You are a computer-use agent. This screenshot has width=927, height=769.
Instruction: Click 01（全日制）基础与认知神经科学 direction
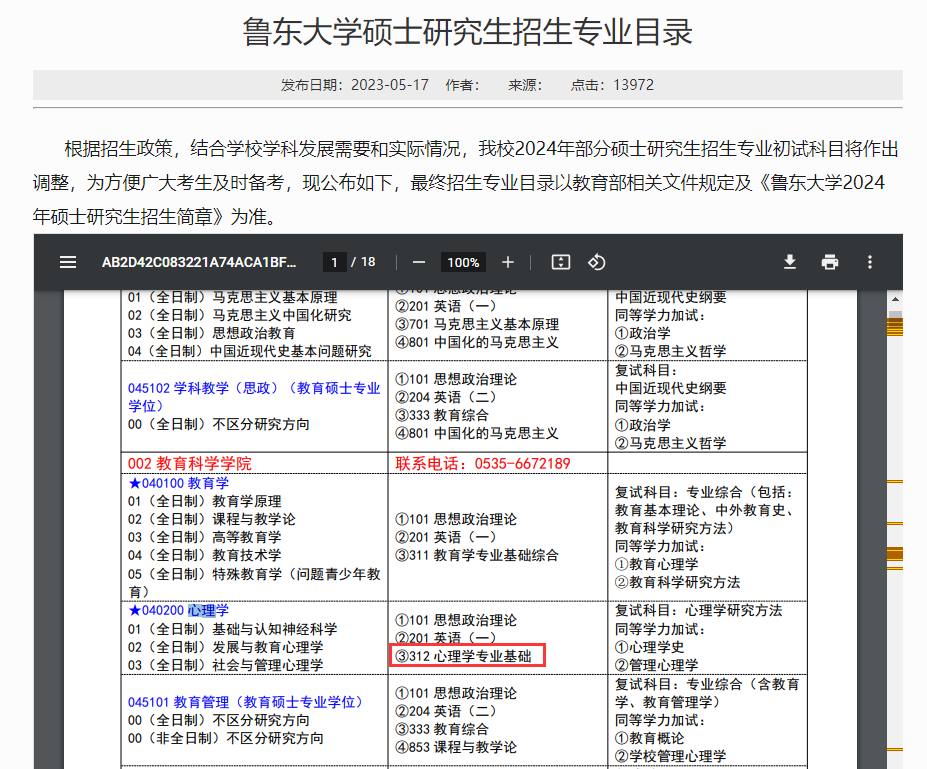tap(232, 629)
